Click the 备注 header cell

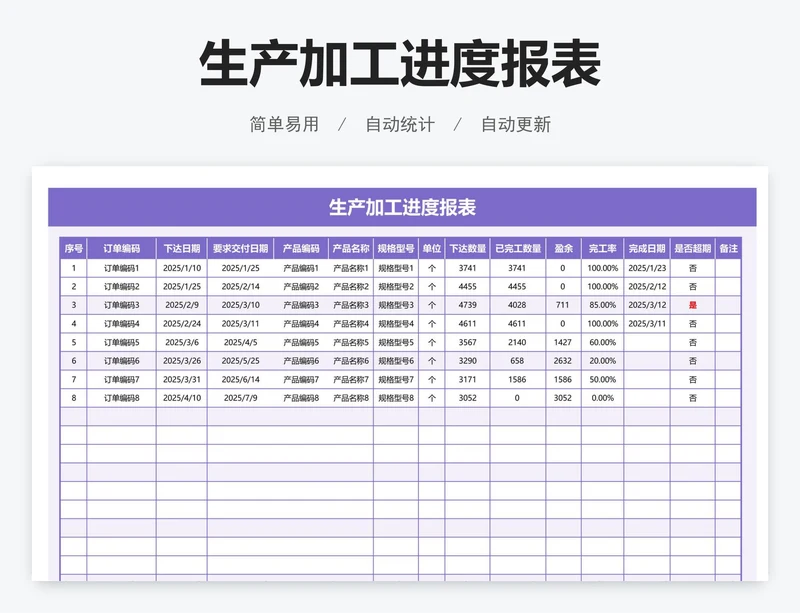(x=728, y=249)
